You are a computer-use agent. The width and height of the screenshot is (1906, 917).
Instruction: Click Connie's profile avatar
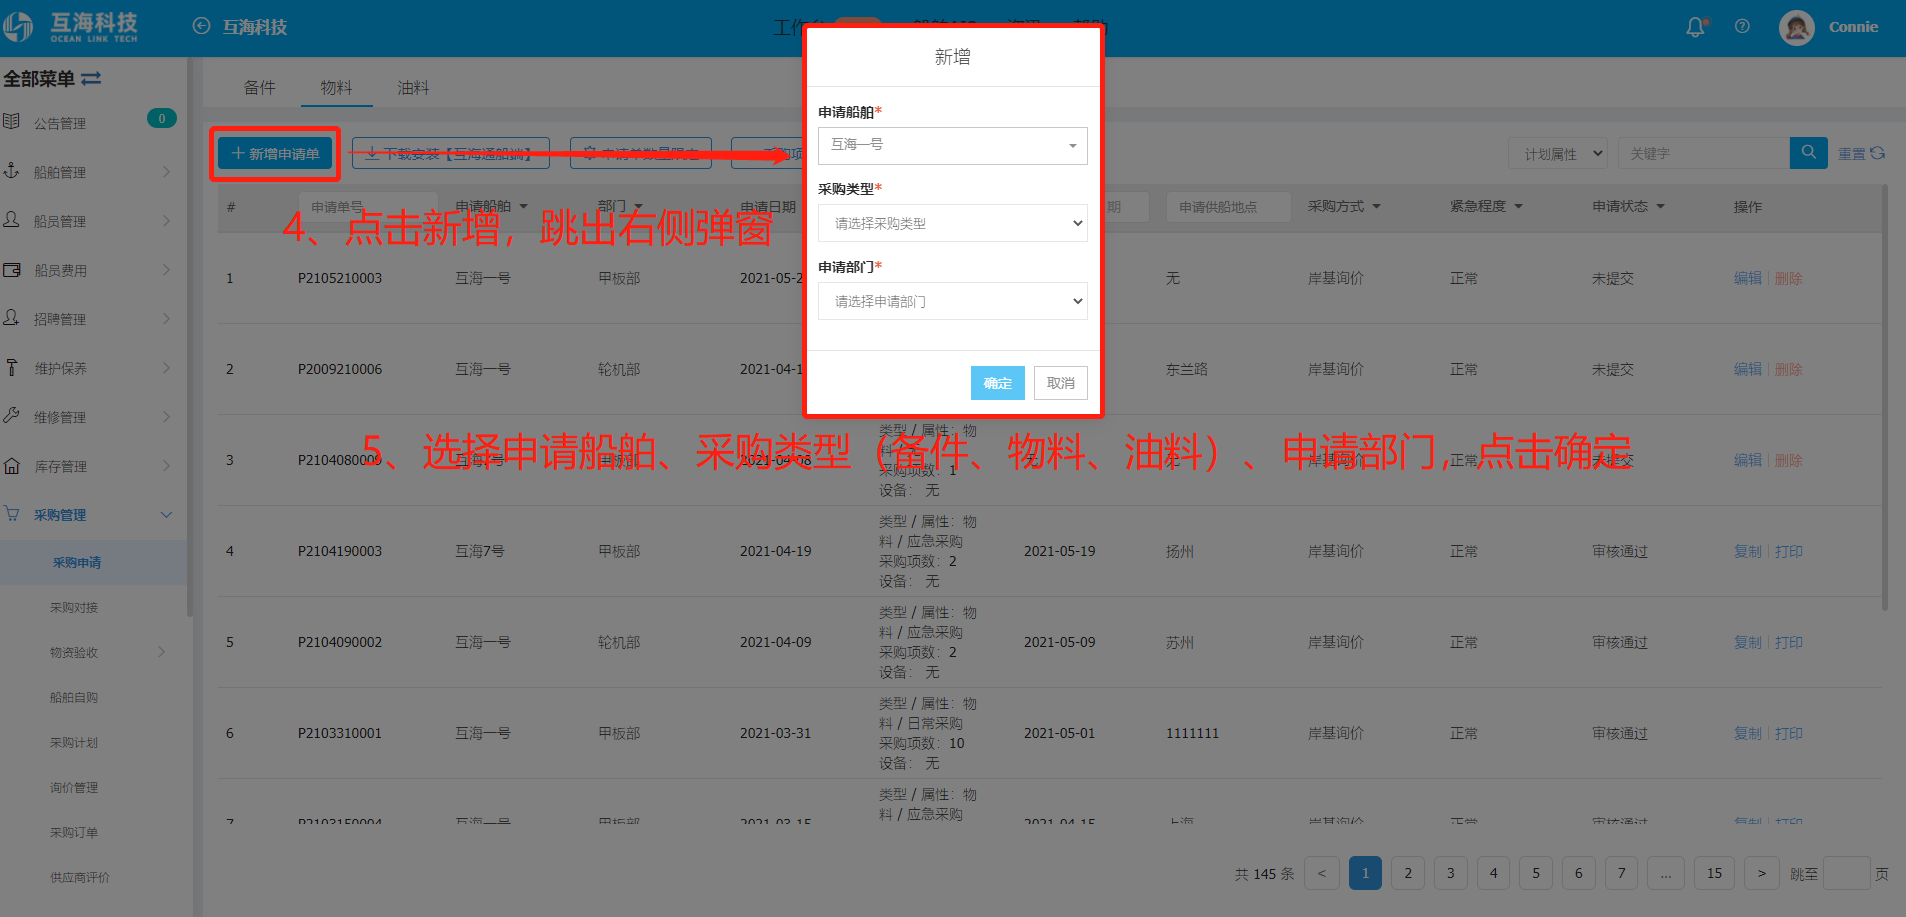tap(1797, 27)
